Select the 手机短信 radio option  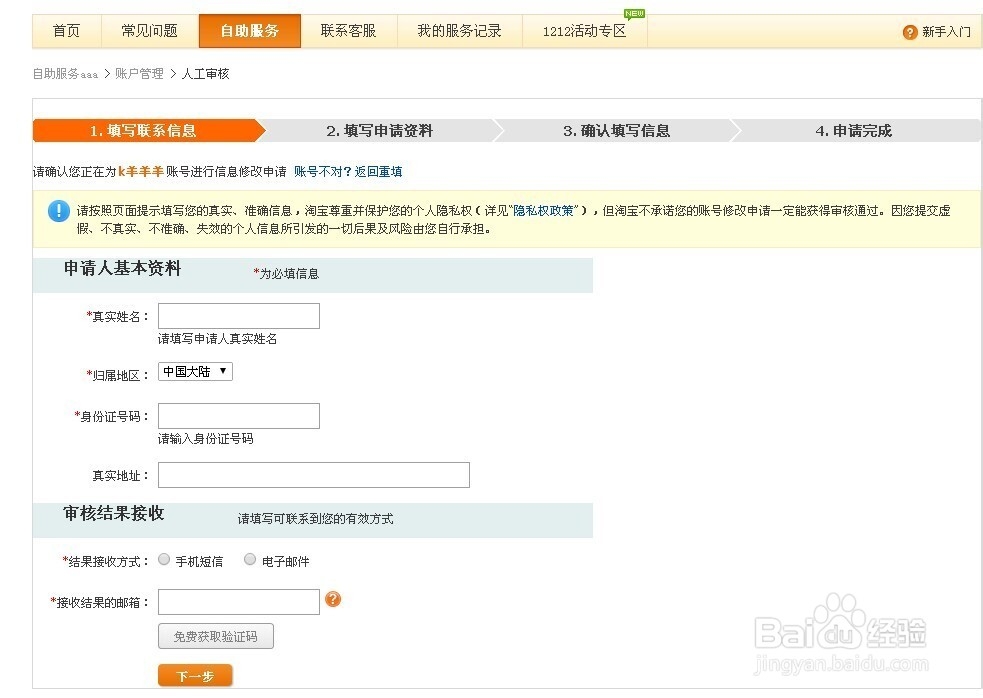point(164,559)
